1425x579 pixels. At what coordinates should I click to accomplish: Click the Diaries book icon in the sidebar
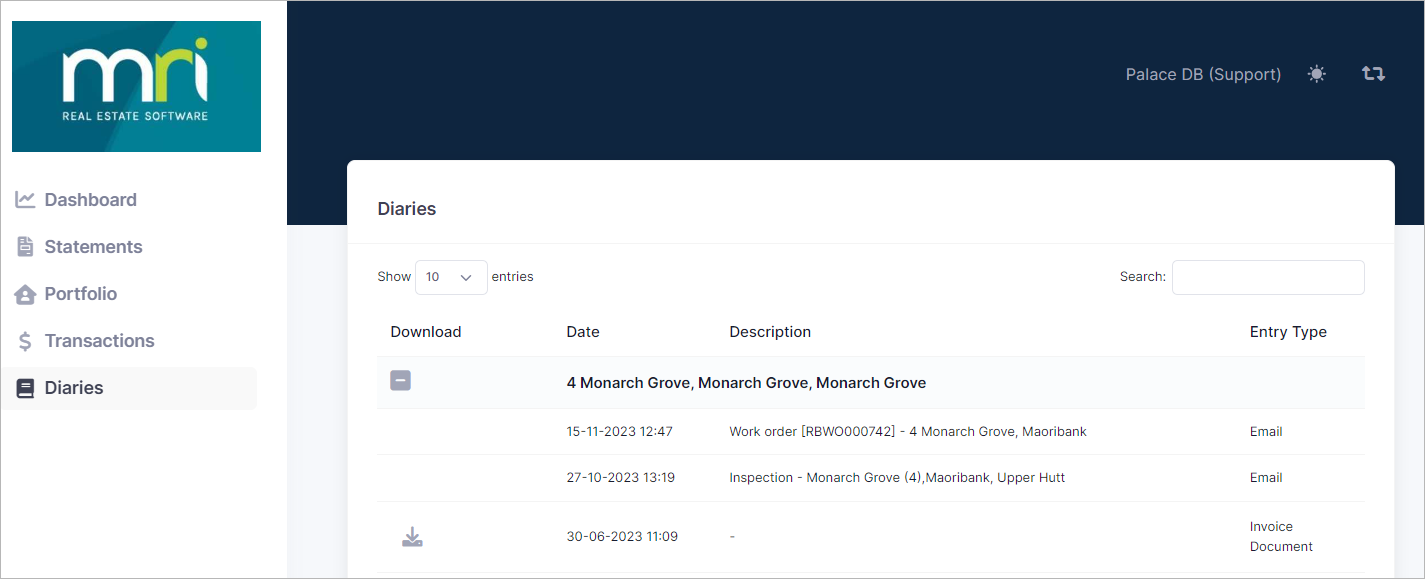coord(25,388)
